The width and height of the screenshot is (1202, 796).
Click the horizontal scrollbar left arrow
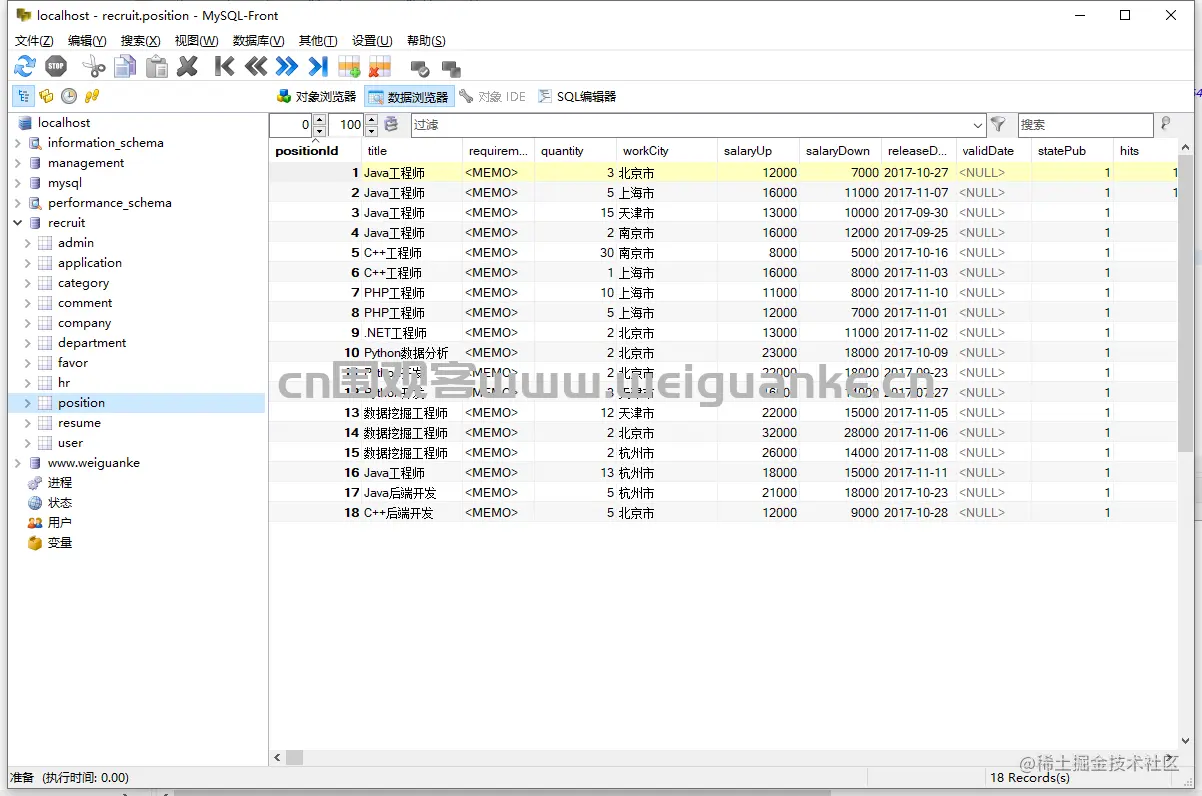[x=275, y=758]
